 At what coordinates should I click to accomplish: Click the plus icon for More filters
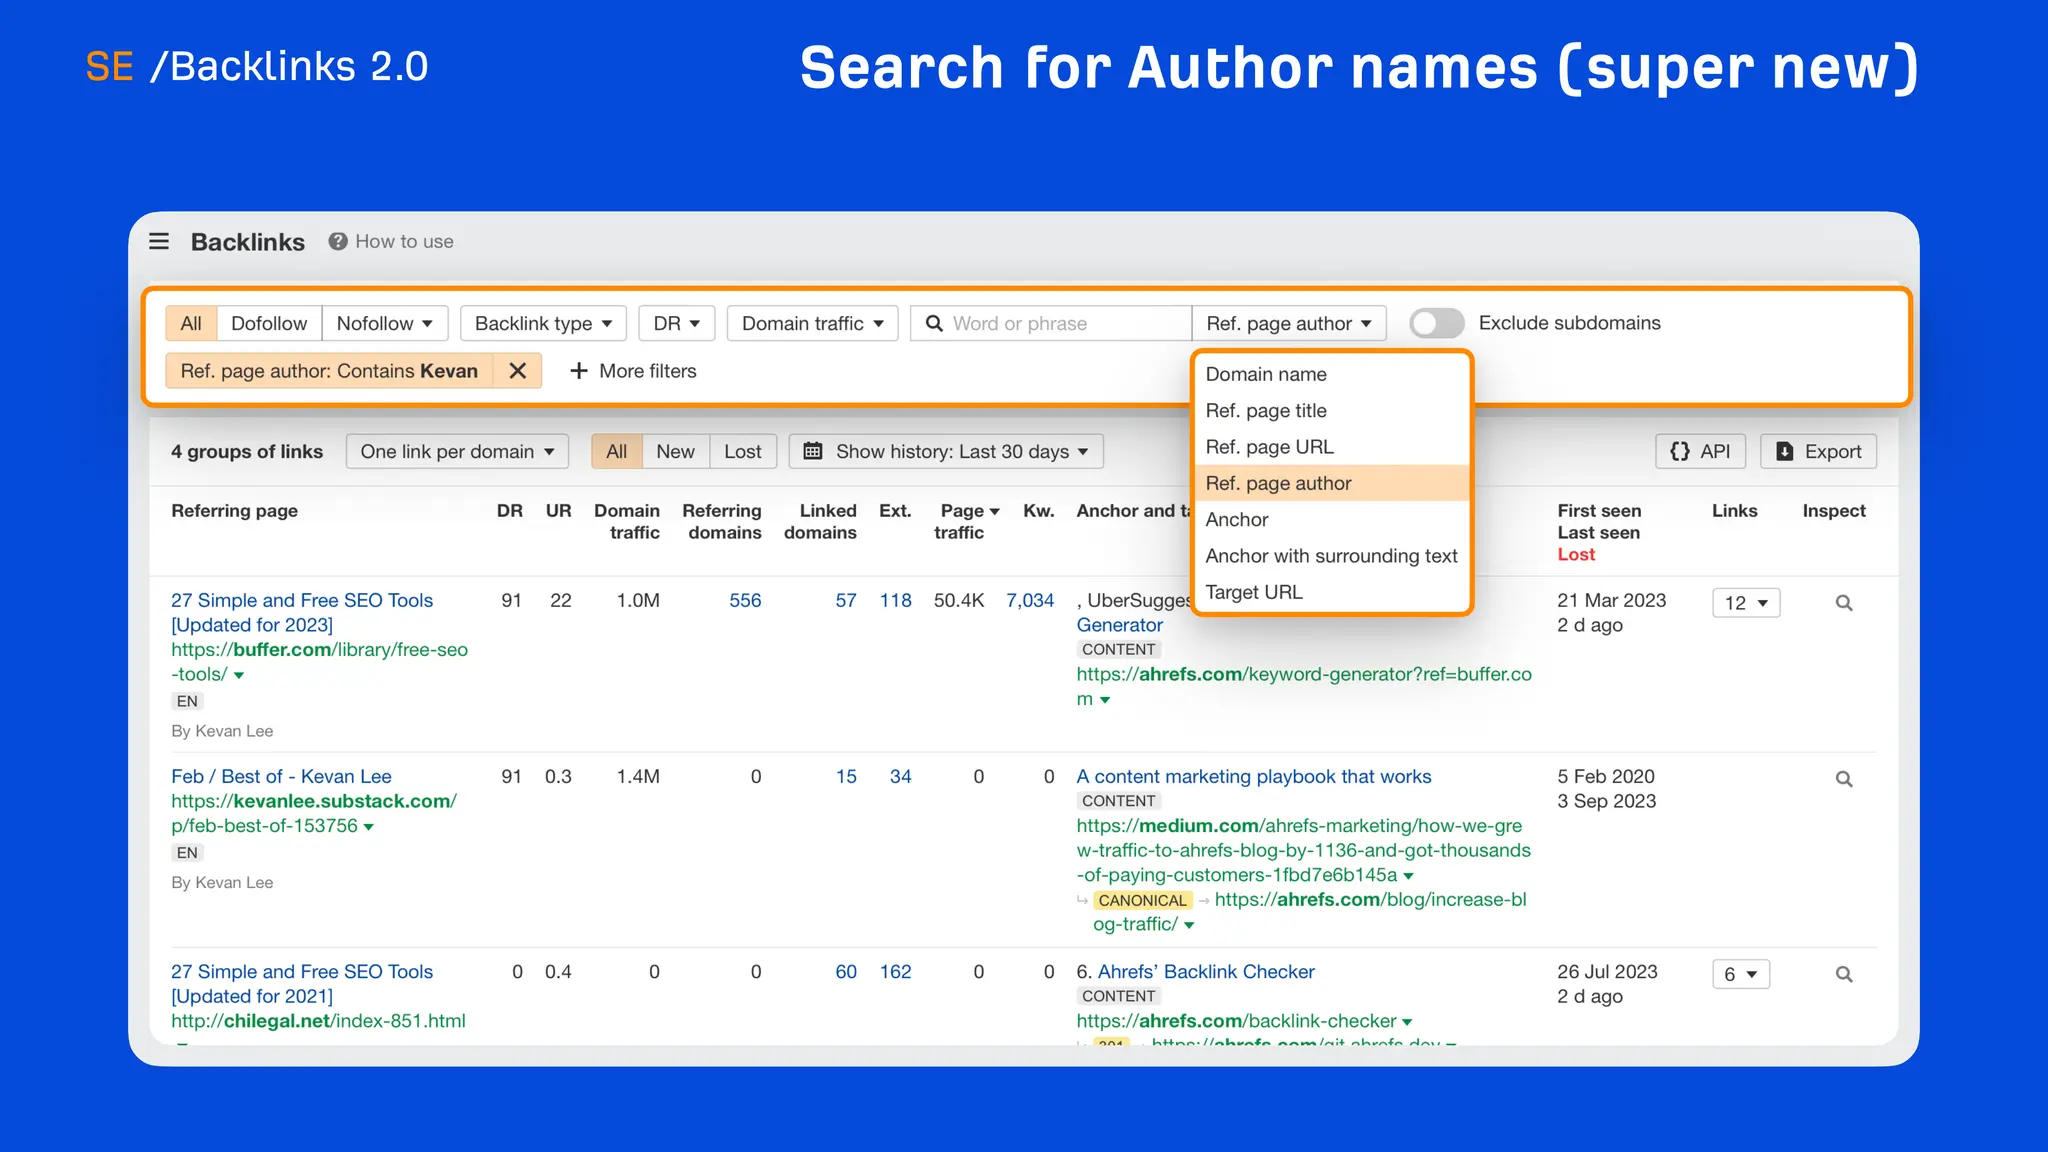[578, 371]
